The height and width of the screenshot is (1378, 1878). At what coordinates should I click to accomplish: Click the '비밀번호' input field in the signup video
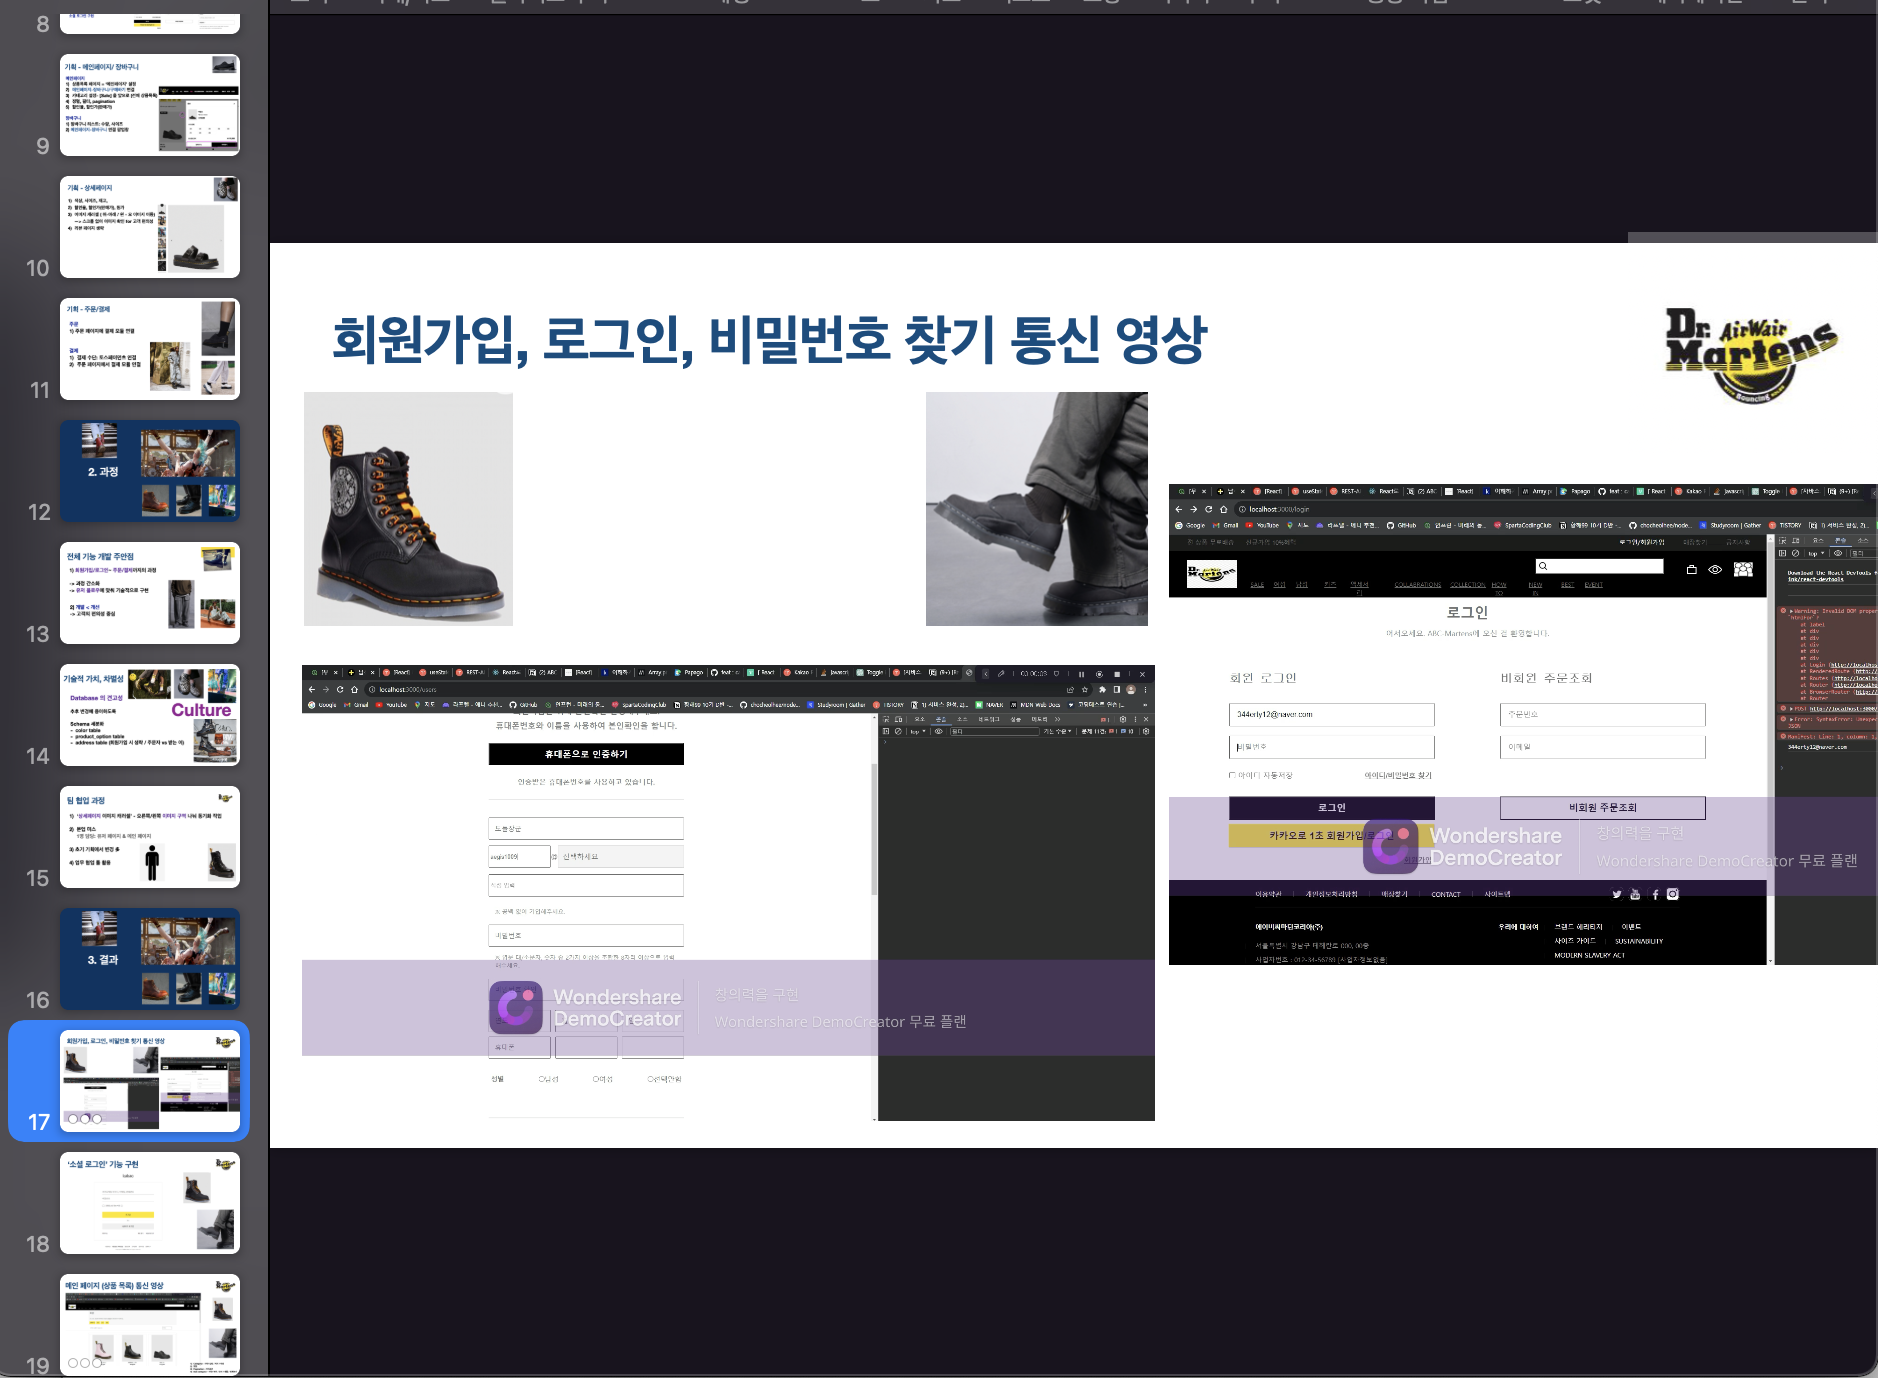tap(586, 935)
